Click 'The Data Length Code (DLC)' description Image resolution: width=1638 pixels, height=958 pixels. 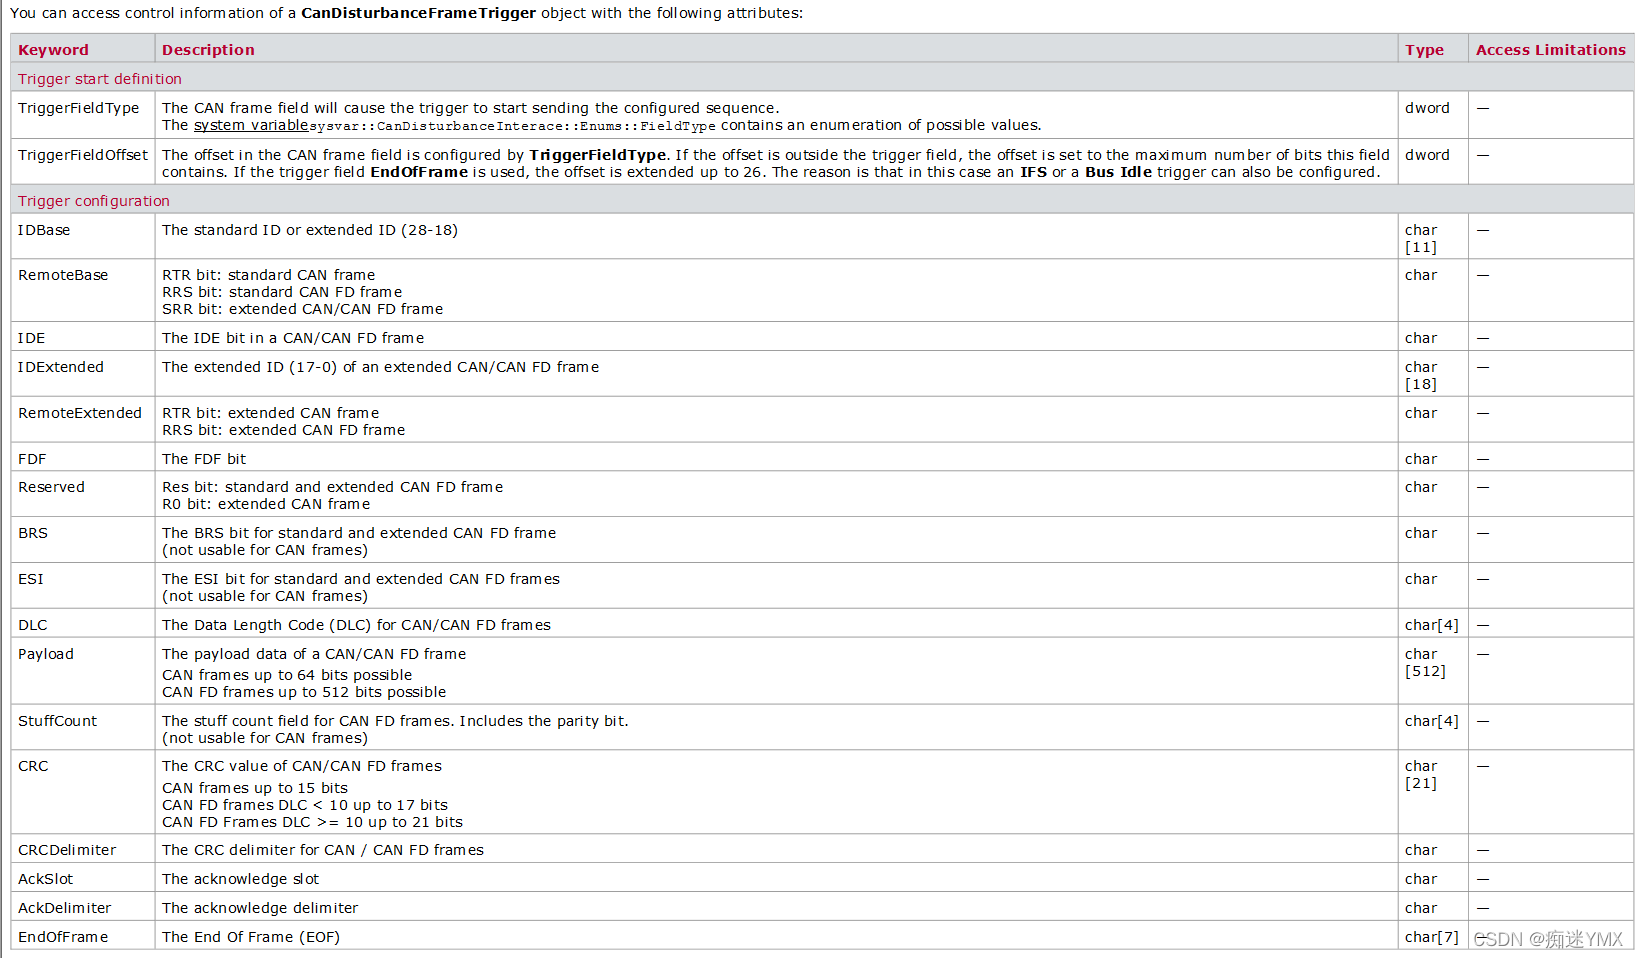[x=357, y=625]
